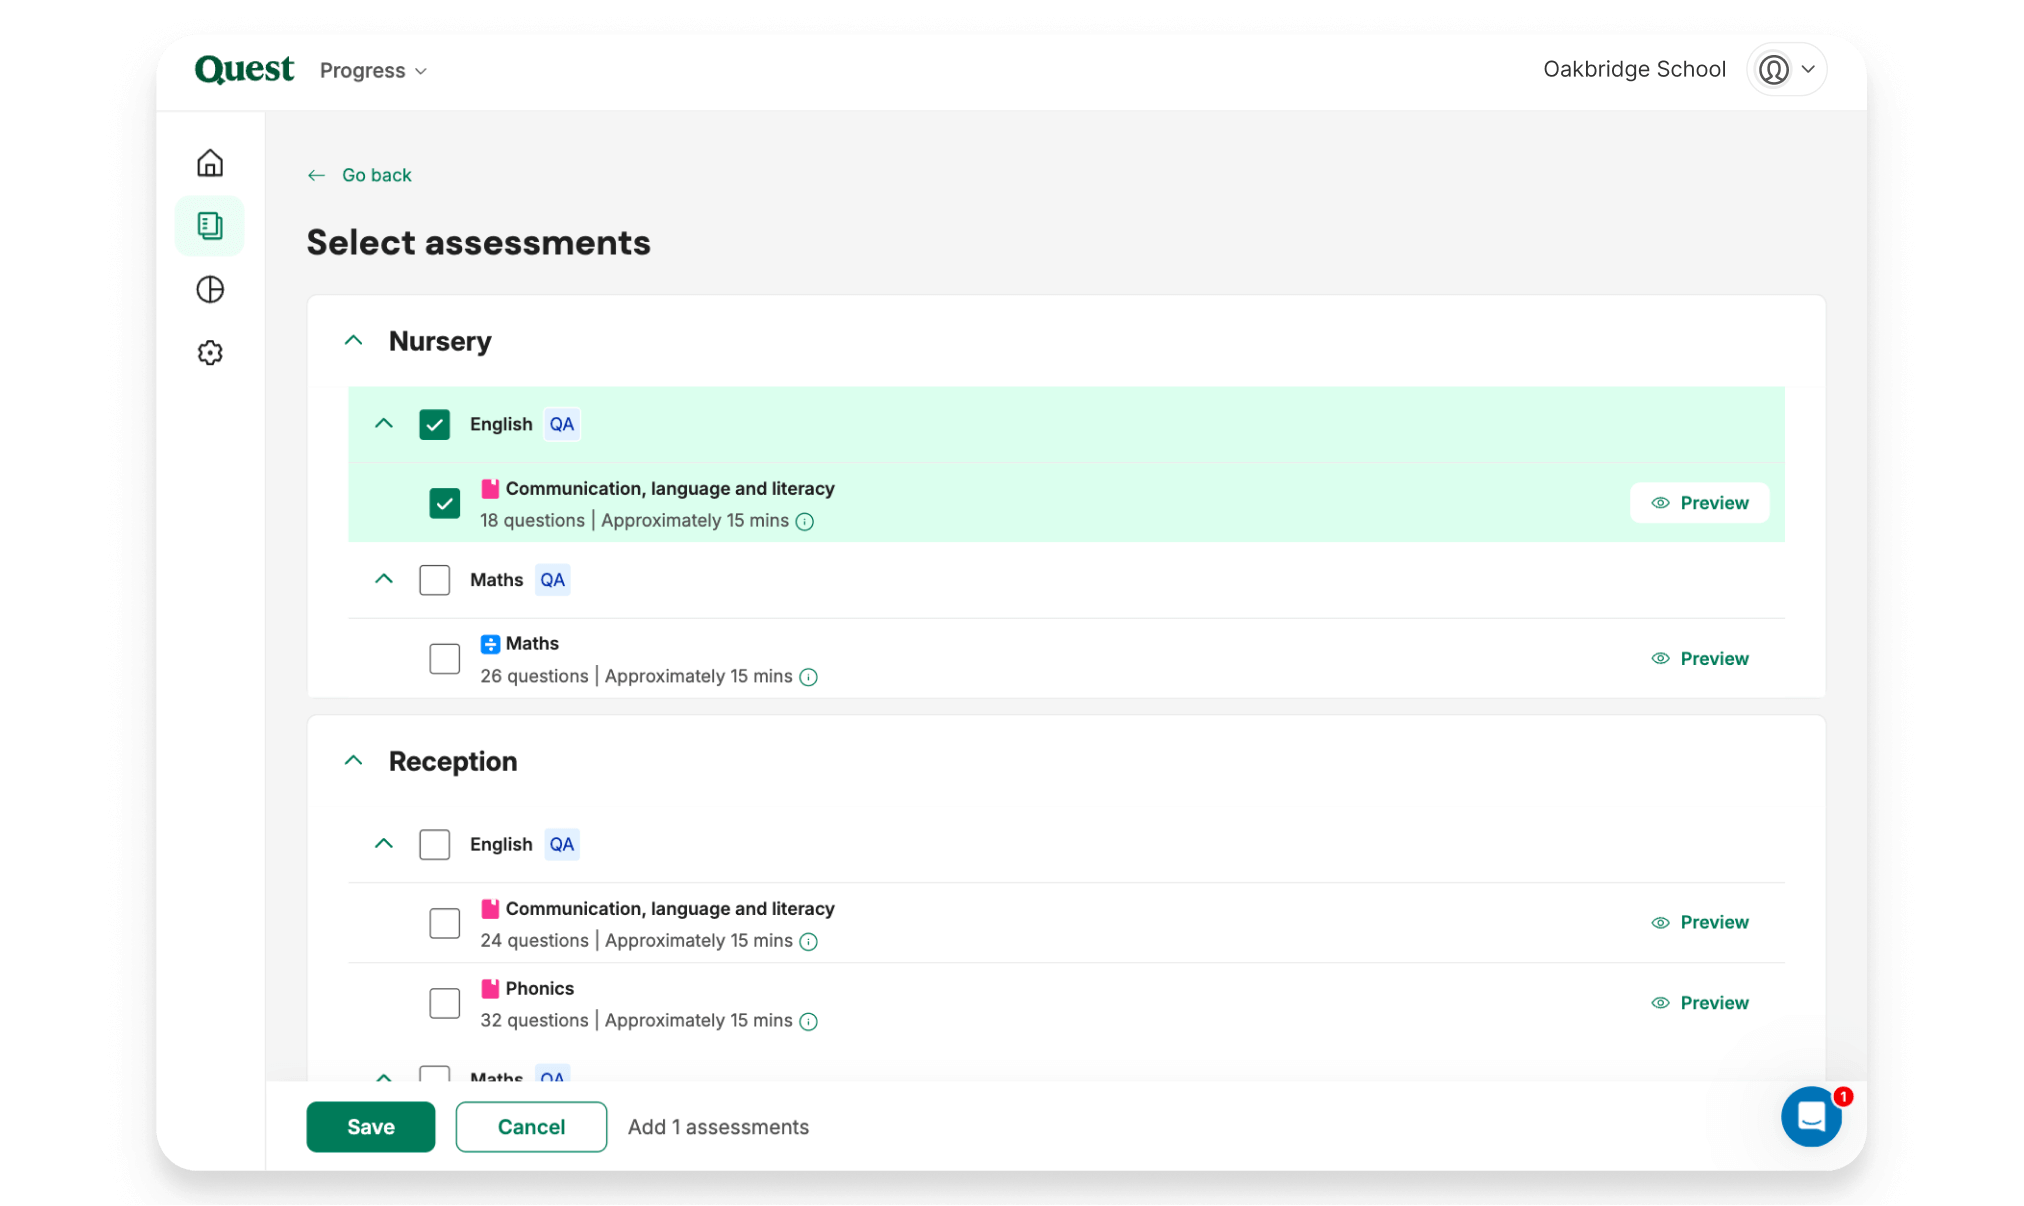The height and width of the screenshot is (1206, 2024).
Task: Open the pie chart reports icon
Action: click(210, 290)
